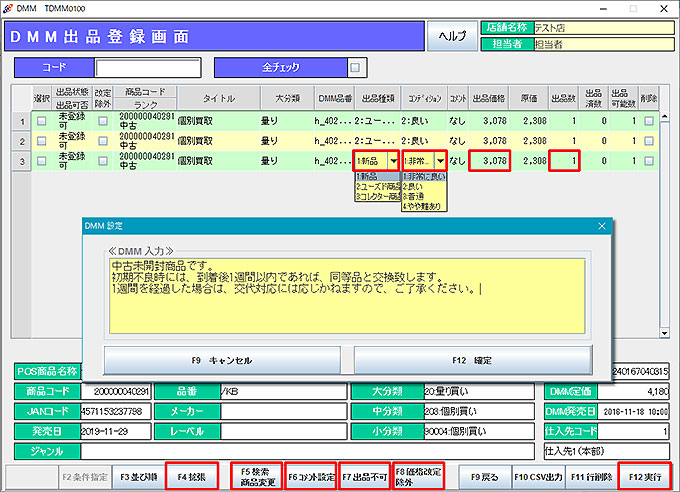
Task: Click F6 コメント設定 button
Action: (x=309, y=474)
